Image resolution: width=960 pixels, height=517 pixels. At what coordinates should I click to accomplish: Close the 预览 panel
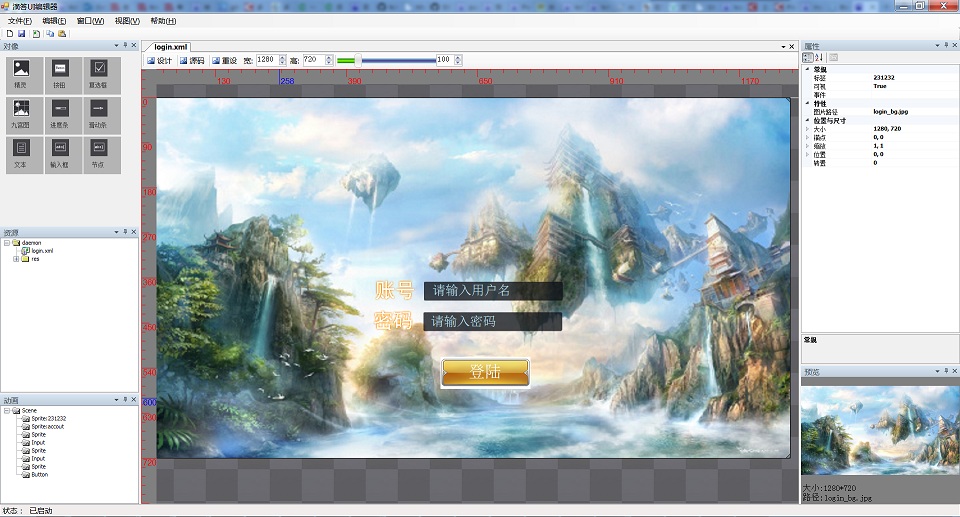(x=954, y=371)
